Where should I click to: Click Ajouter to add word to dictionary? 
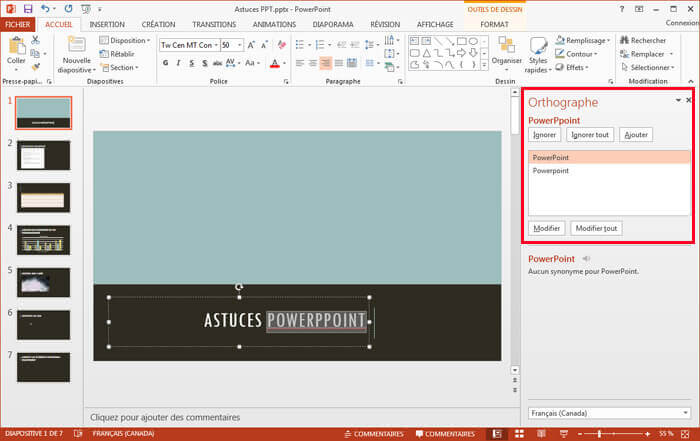point(636,134)
